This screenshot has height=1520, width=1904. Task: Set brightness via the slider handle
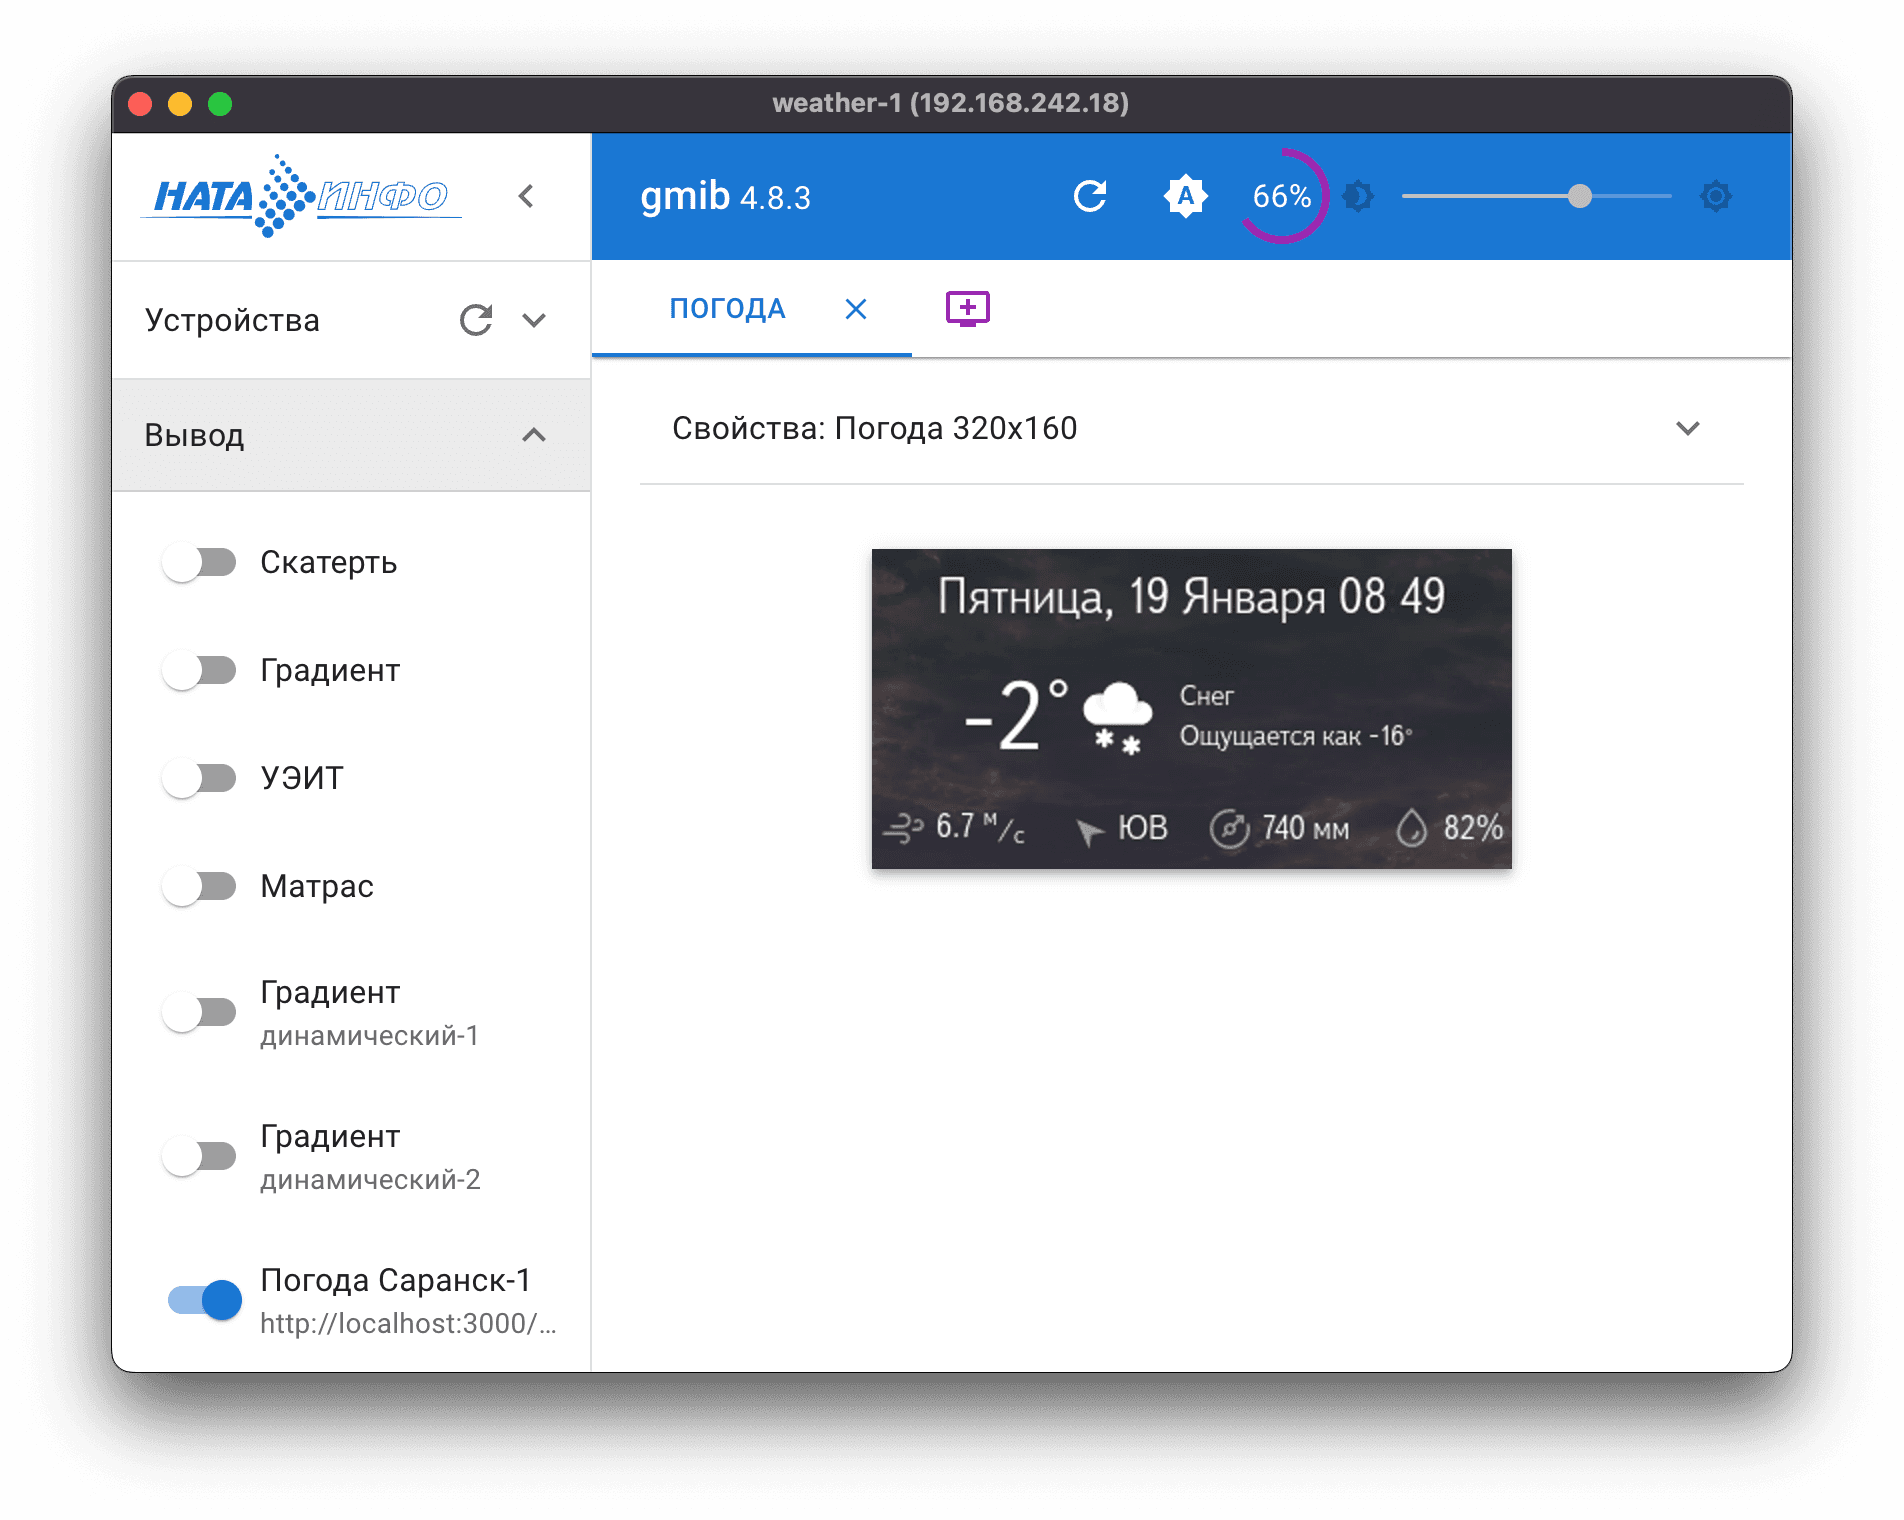coord(1580,196)
